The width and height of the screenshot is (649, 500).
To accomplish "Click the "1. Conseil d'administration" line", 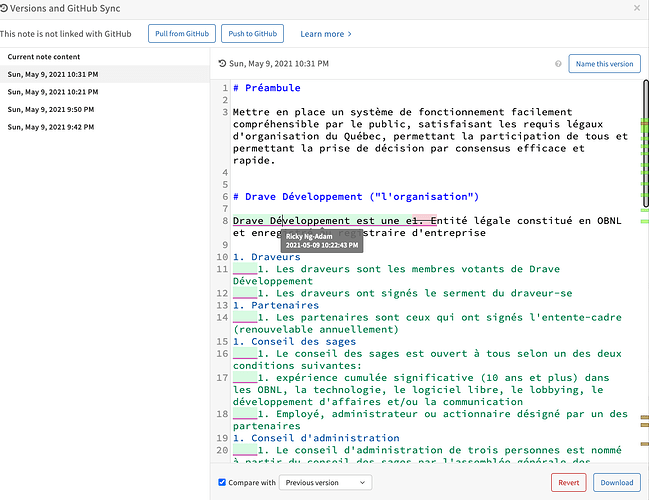I will 316,438.
